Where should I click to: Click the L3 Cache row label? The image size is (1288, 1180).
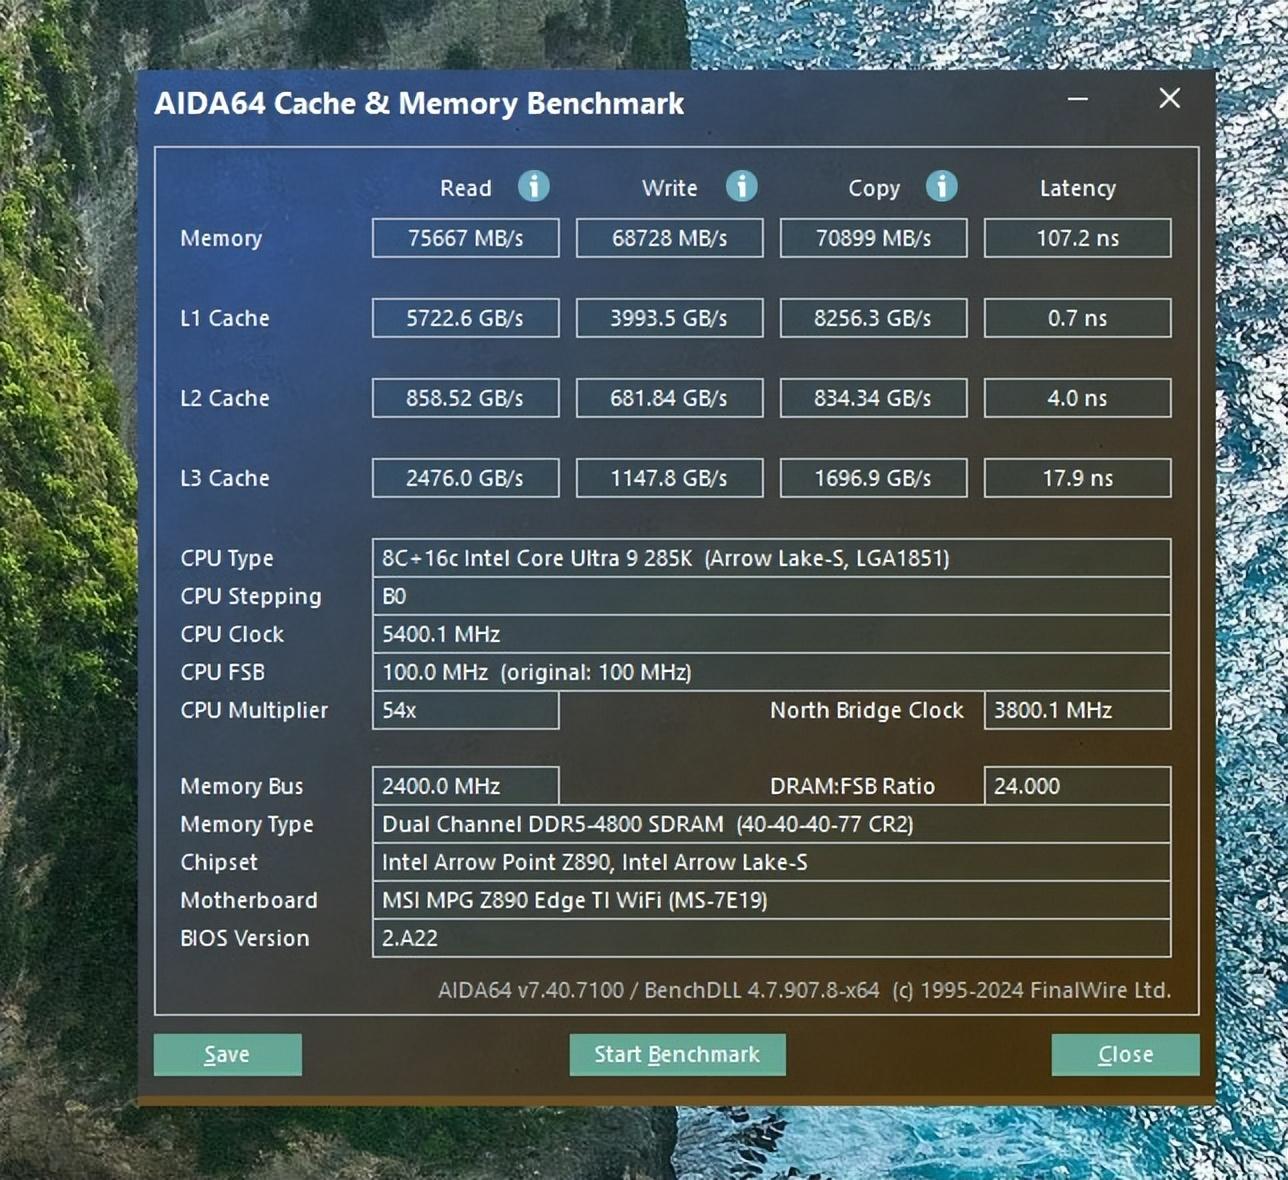click(x=225, y=478)
